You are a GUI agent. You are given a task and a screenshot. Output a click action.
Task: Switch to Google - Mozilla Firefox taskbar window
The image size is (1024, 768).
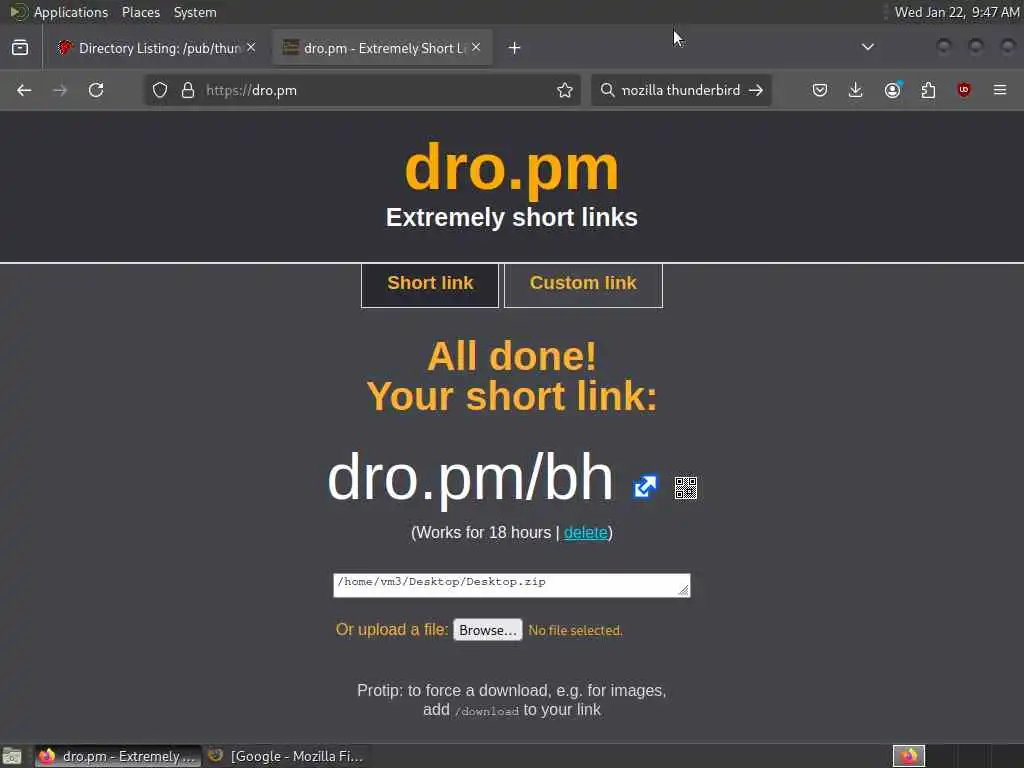click(x=285, y=756)
